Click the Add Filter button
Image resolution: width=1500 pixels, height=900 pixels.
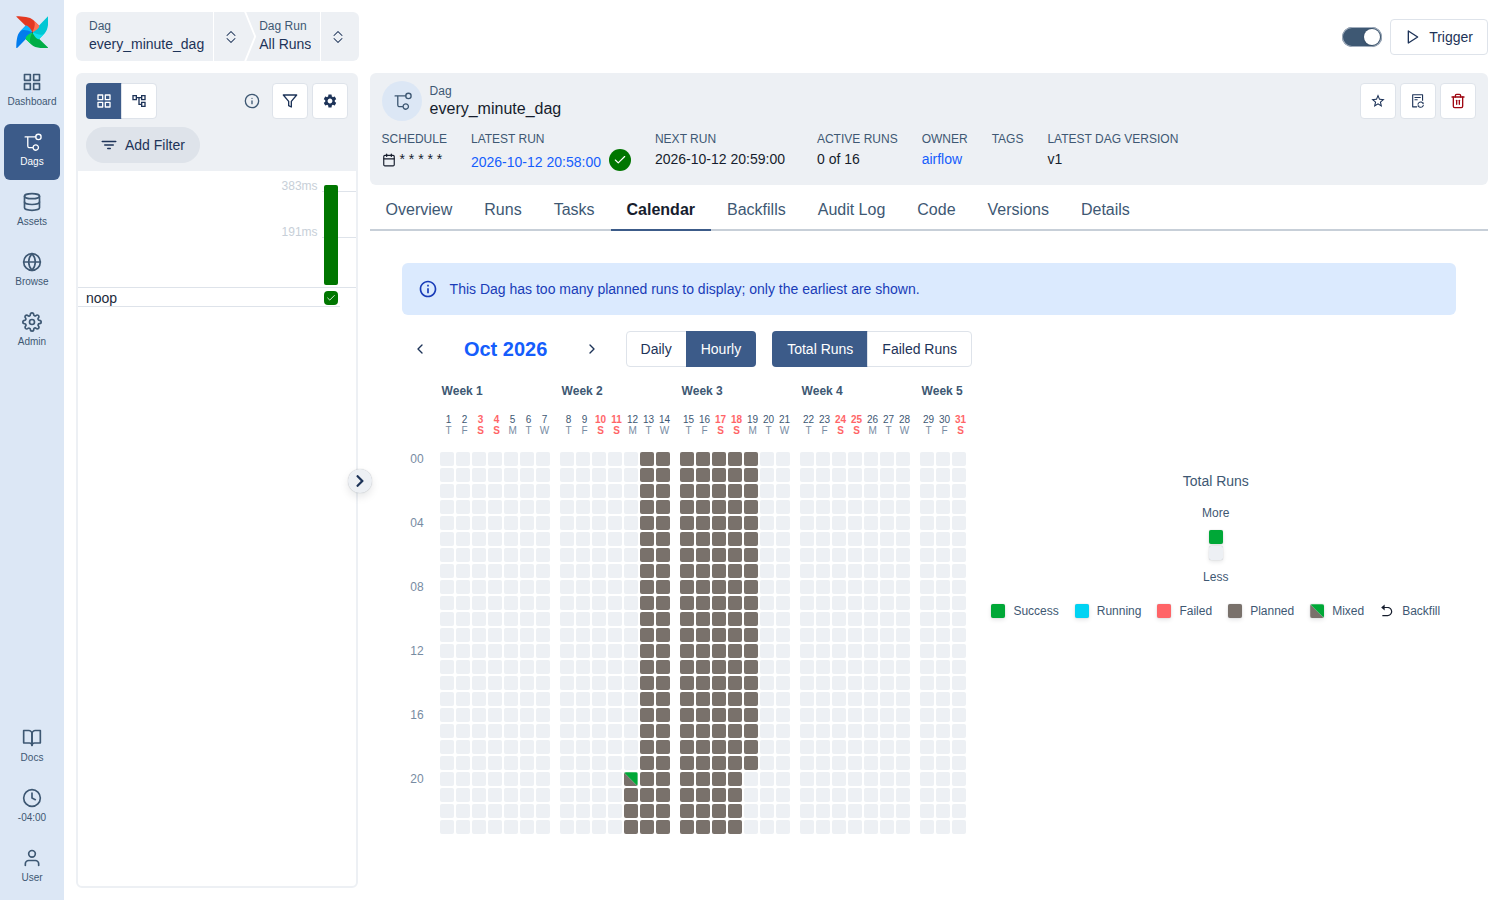[x=143, y=145]
